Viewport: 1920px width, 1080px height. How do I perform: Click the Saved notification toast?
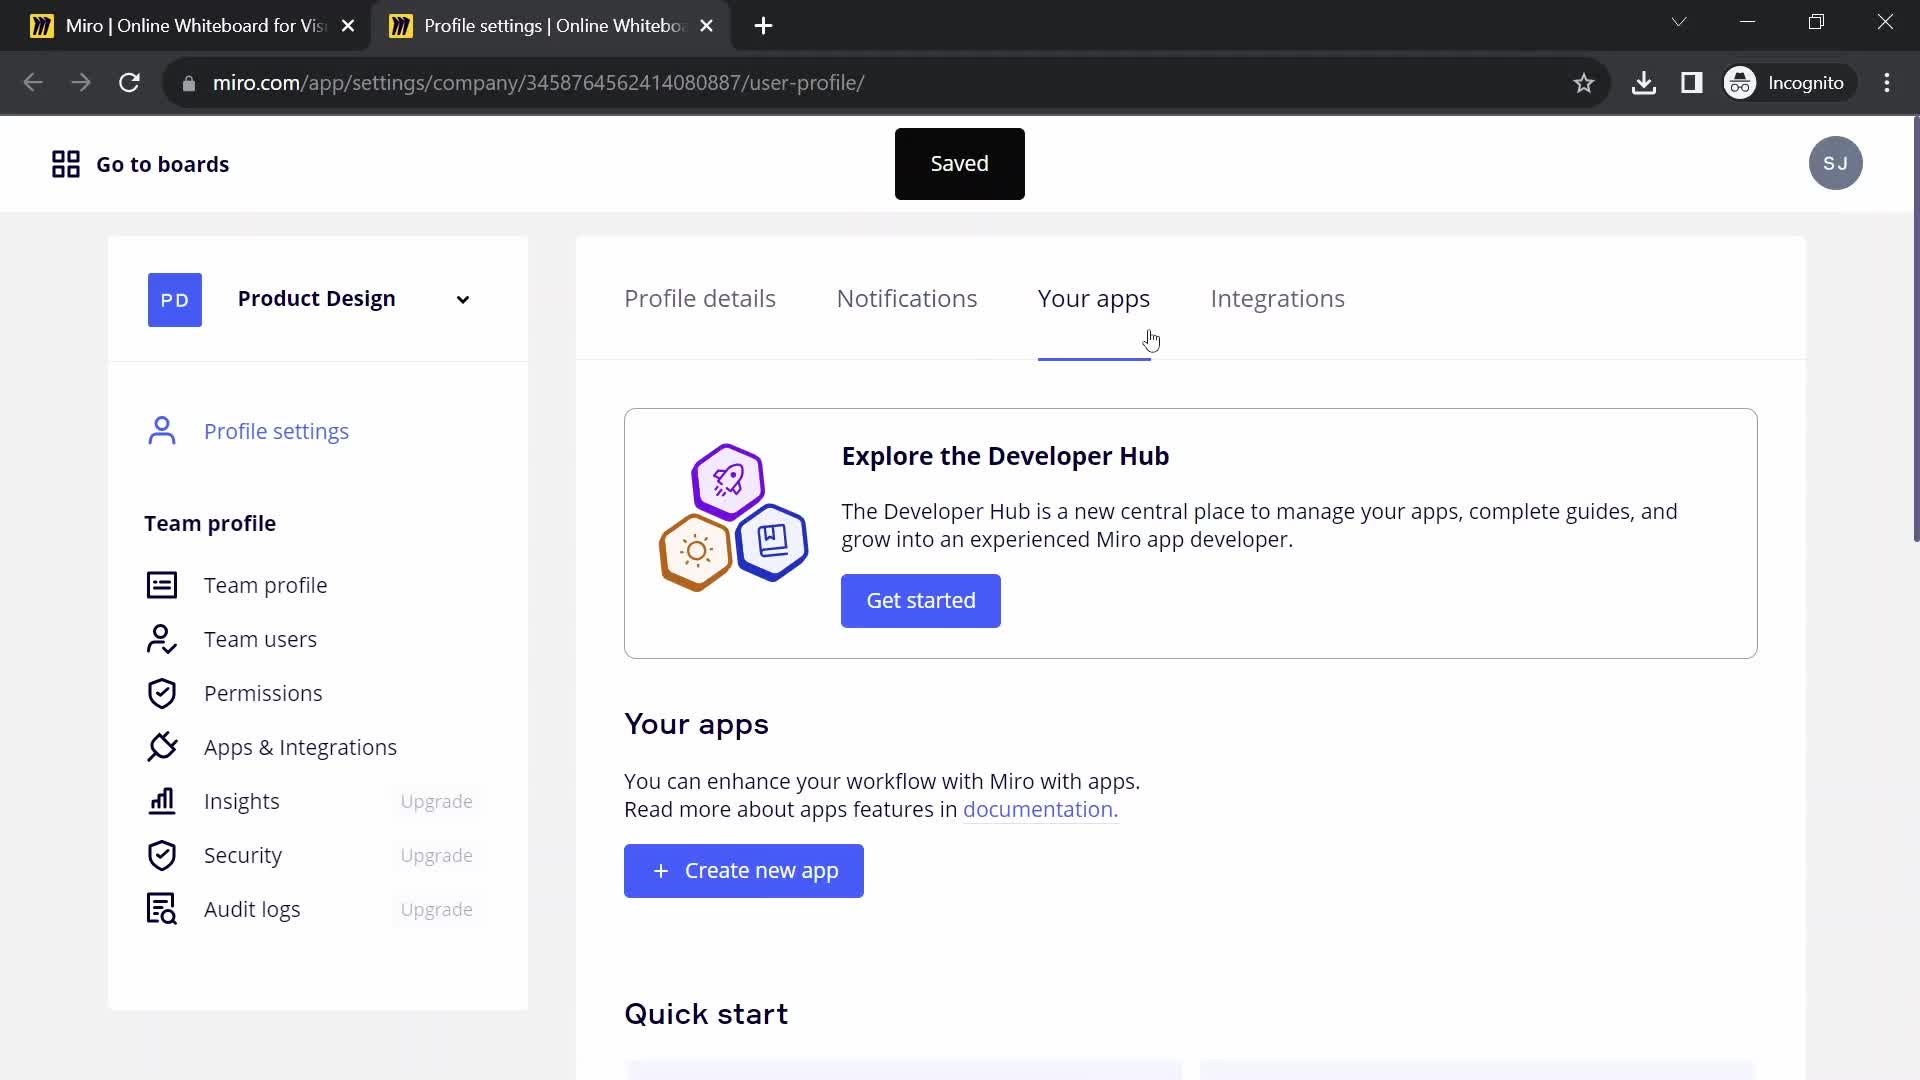coord(959,164)
